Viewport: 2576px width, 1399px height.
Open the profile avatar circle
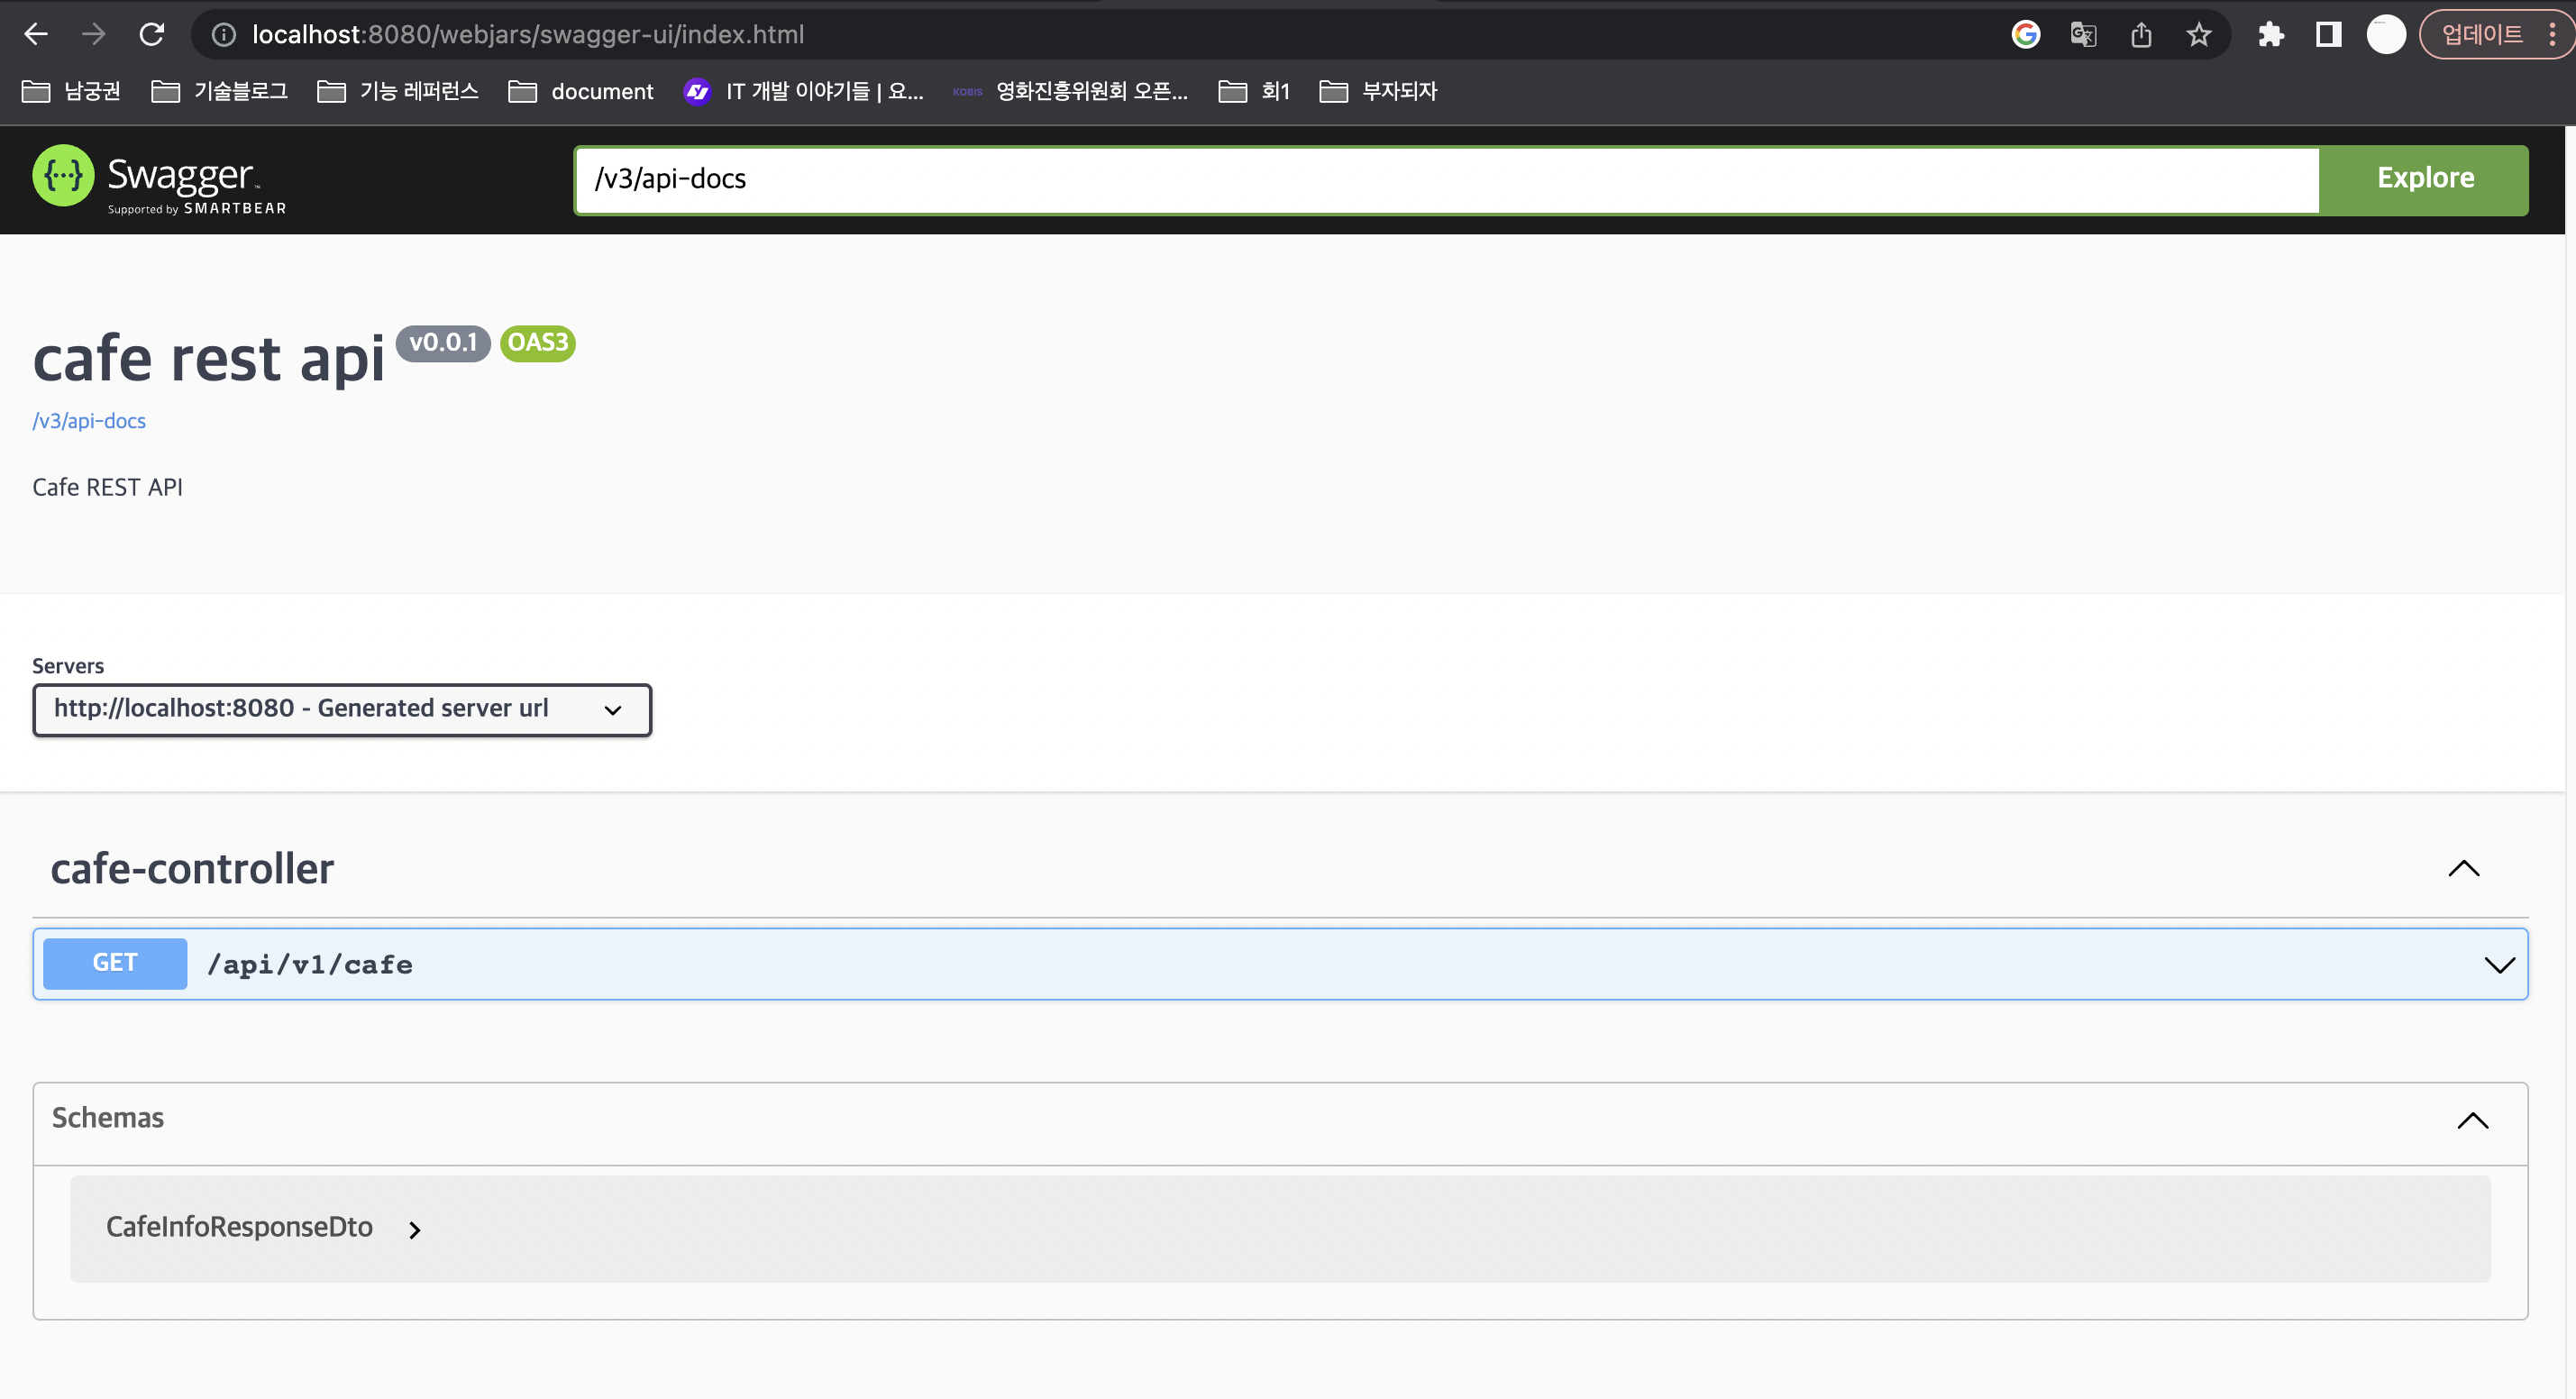click(x=2385, y=35)
